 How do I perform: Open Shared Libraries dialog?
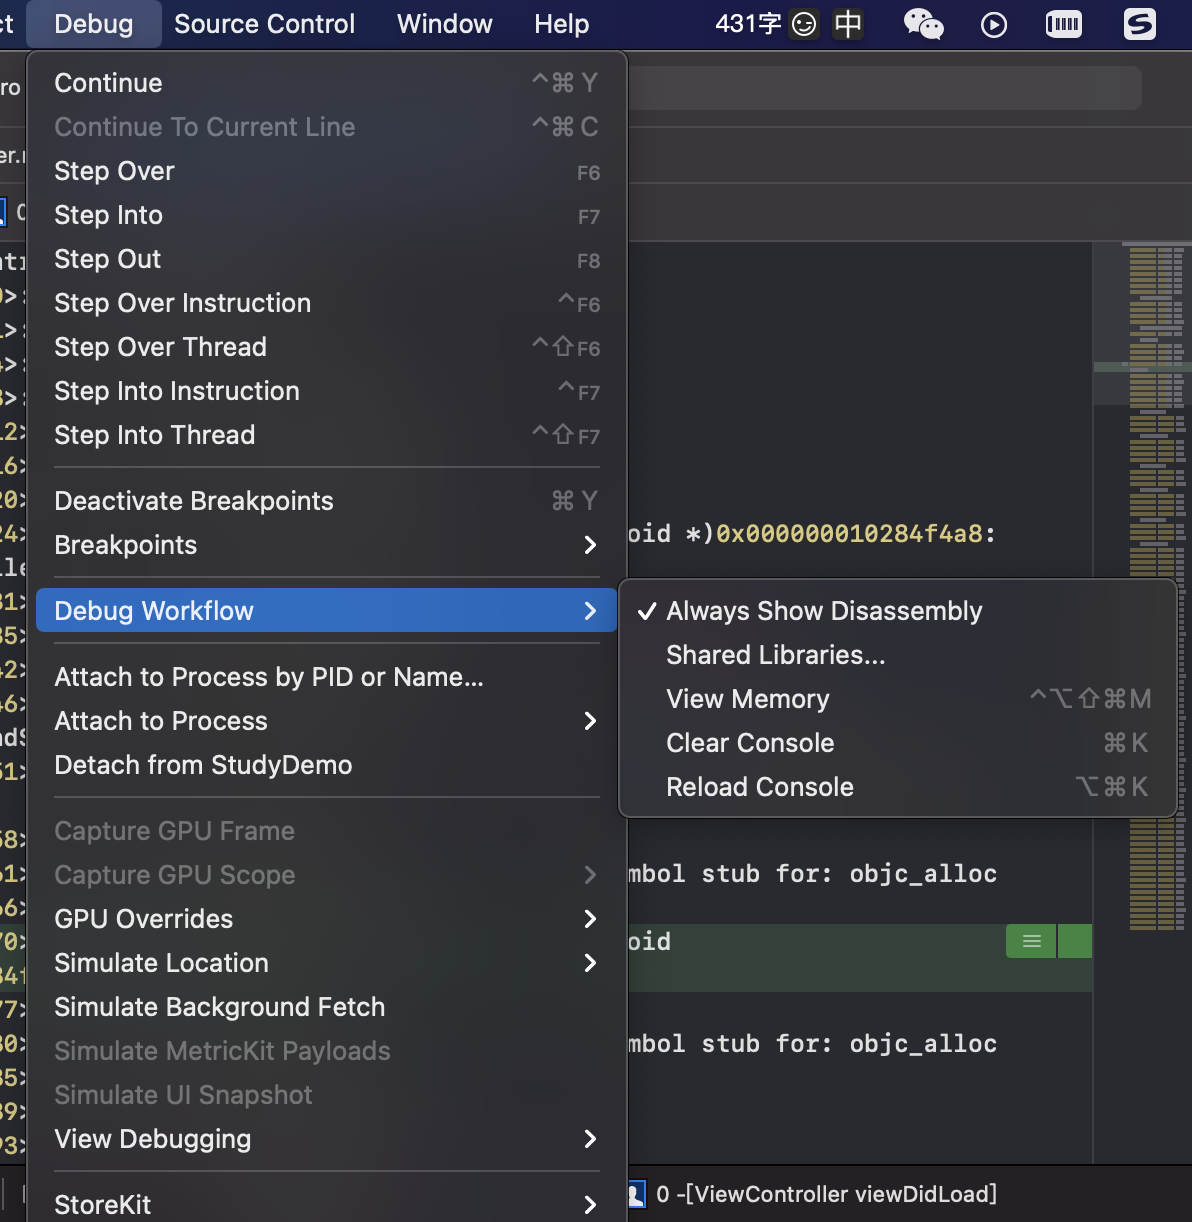click(898, 655)
